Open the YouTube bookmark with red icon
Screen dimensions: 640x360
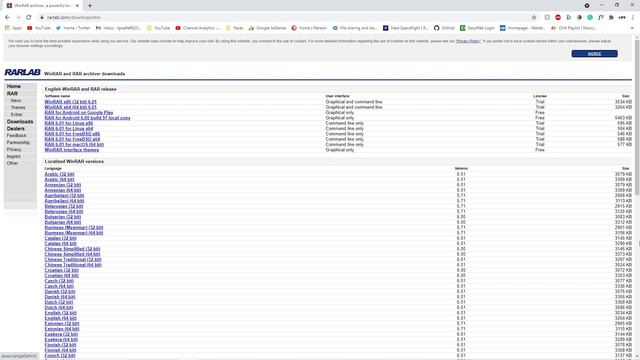[x=39, y=28]
